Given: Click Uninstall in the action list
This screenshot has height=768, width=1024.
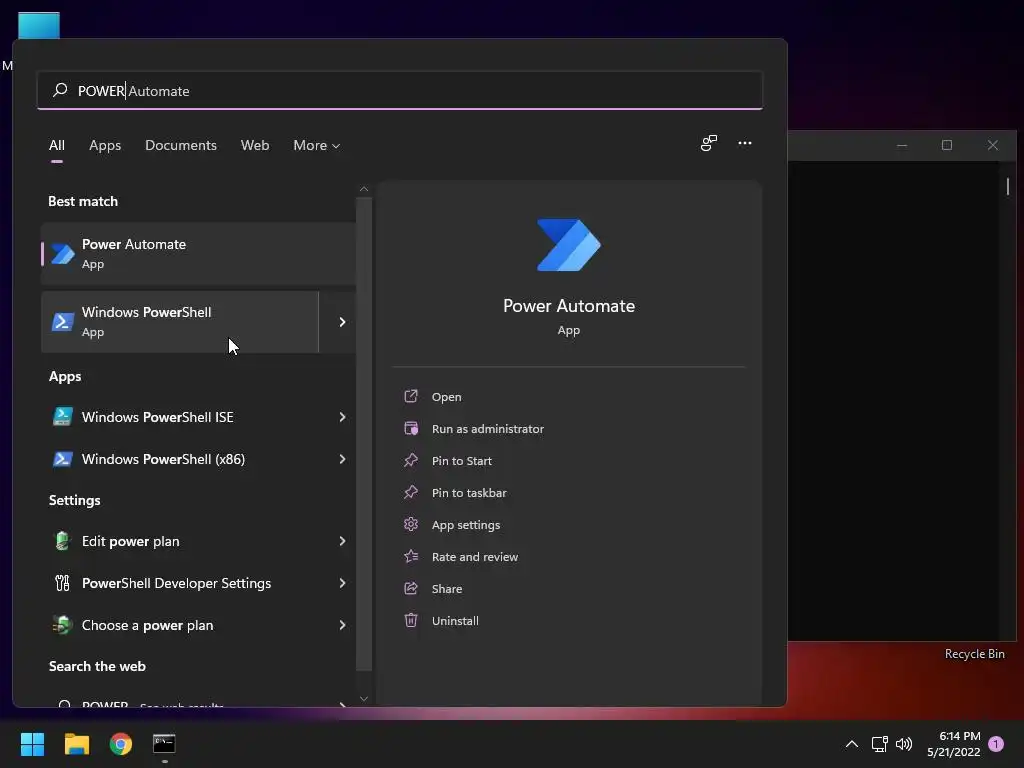Looking at the screenshot, I should tap(455, 620).
